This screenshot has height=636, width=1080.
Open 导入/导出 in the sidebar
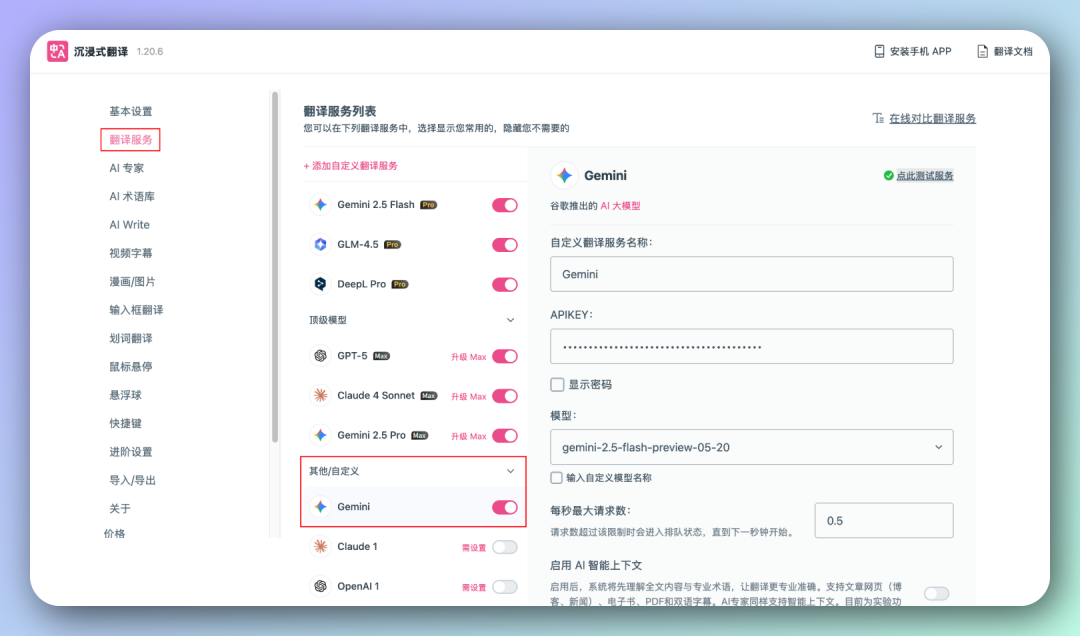coord(132,480)
